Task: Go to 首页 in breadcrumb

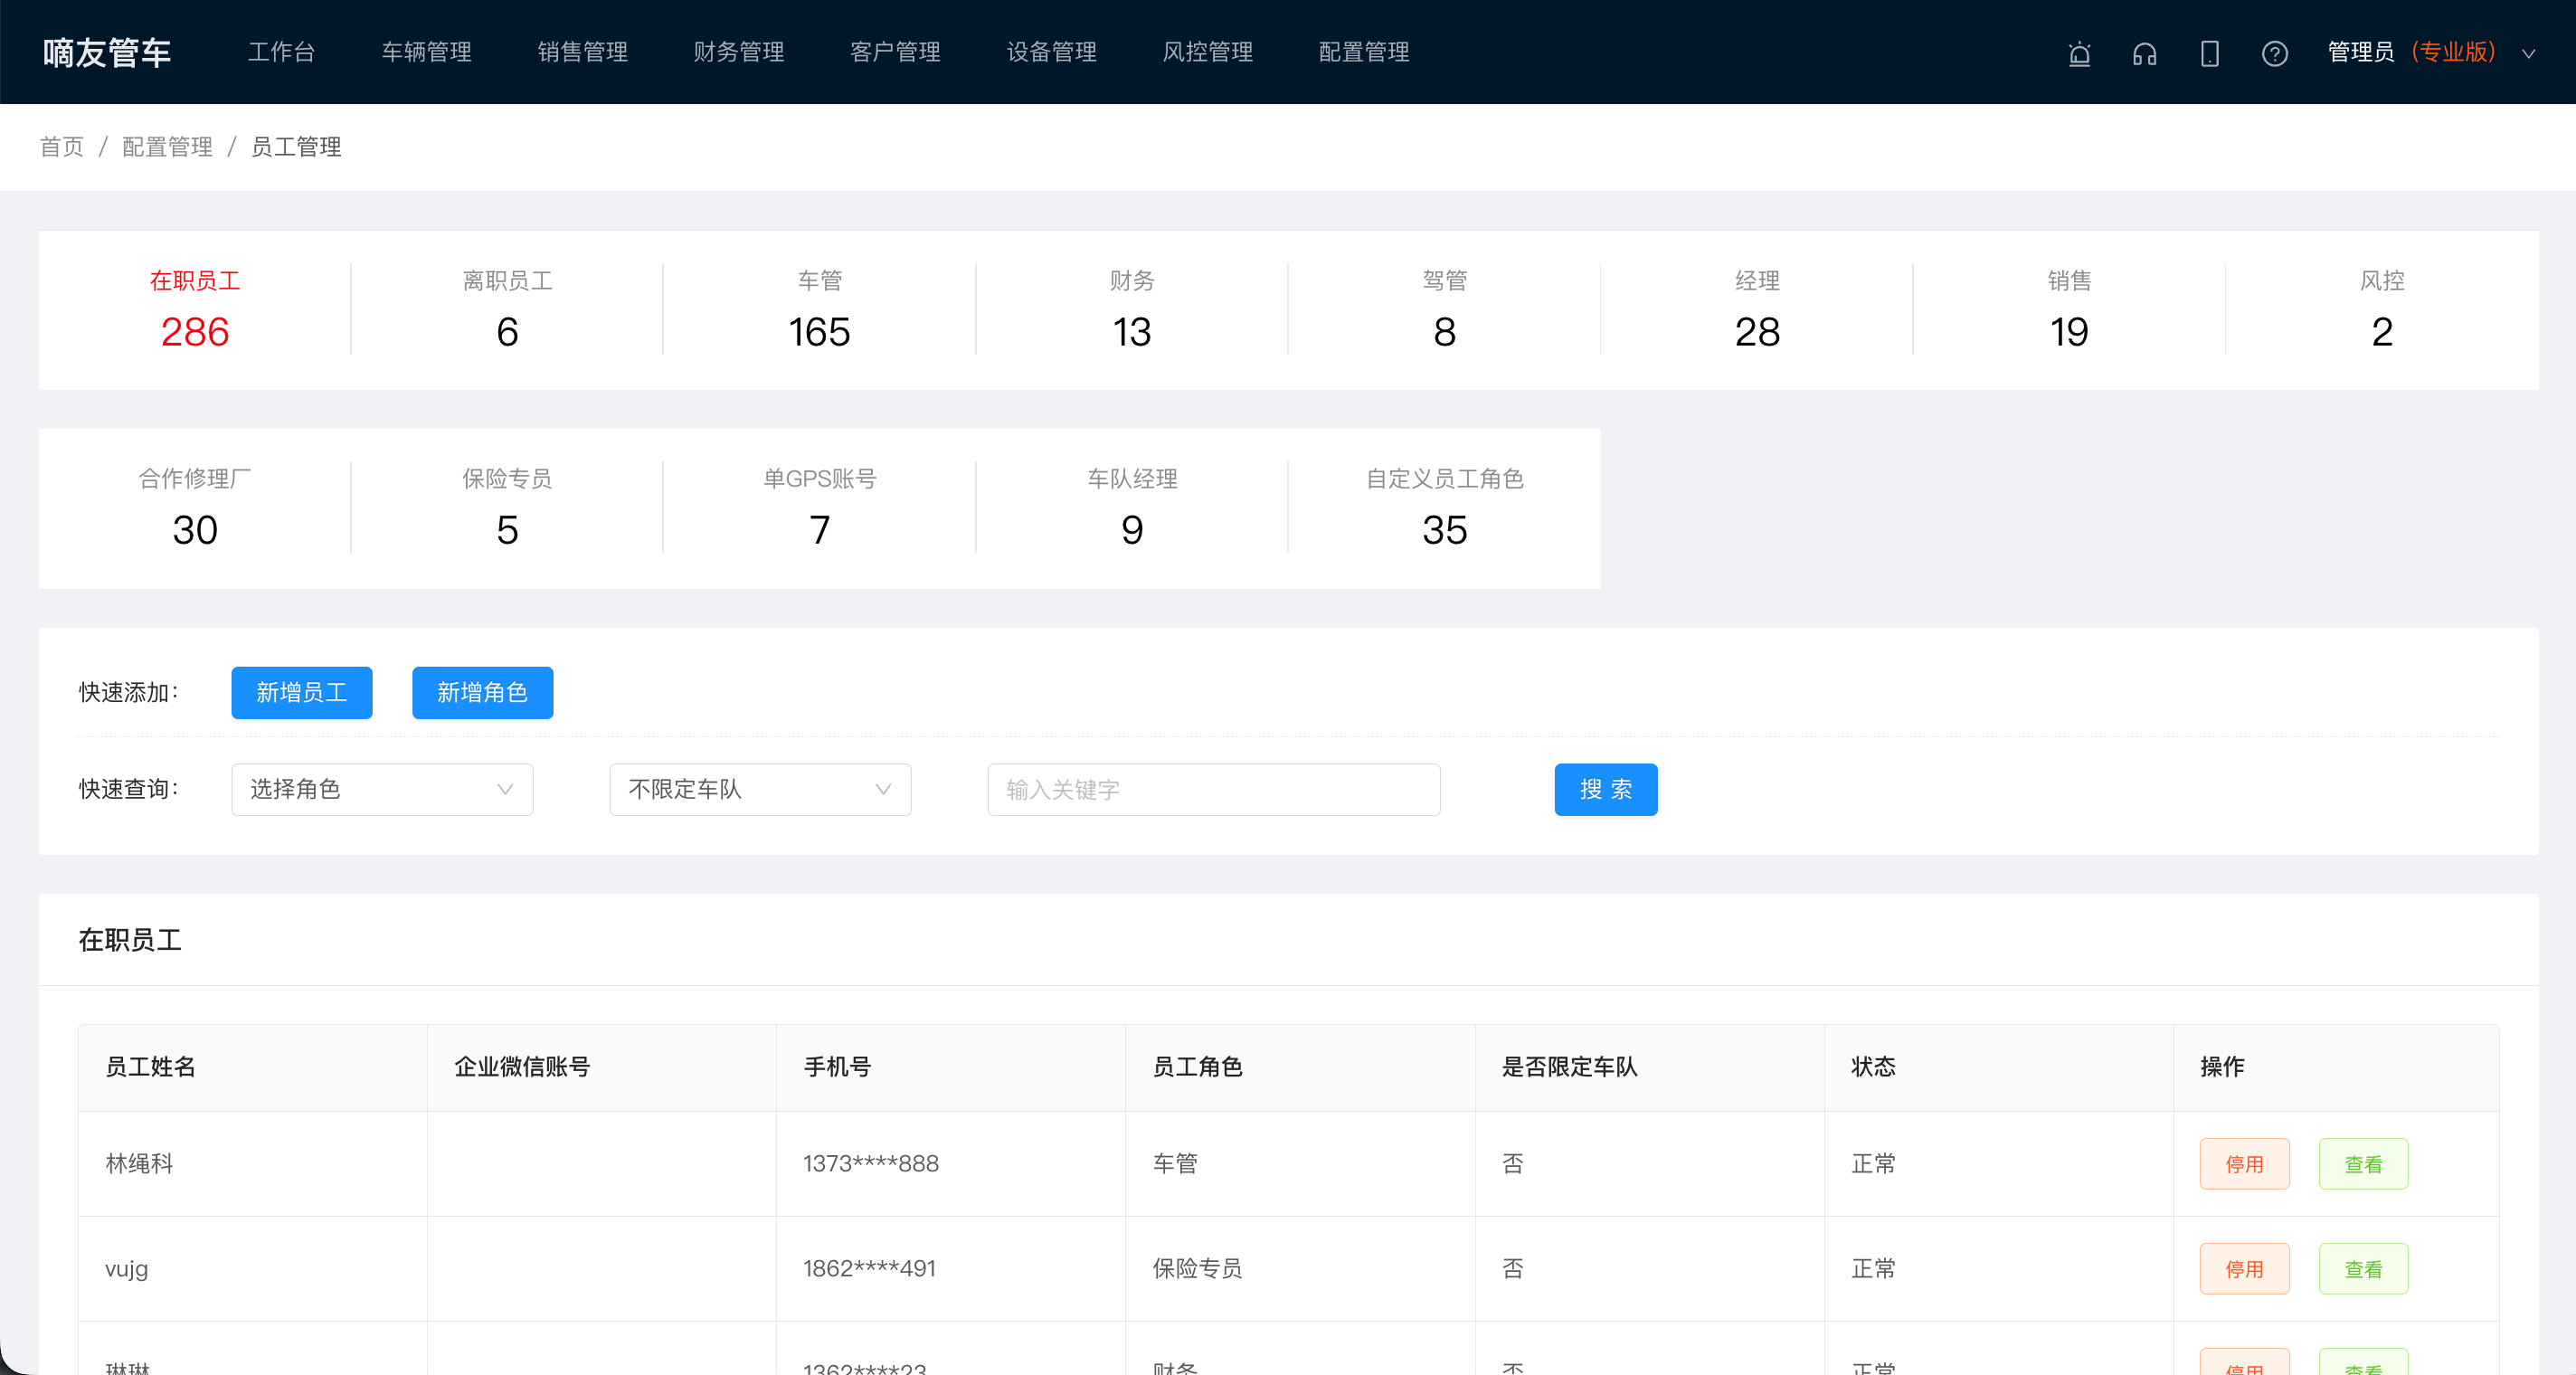Action: (62, 147)
